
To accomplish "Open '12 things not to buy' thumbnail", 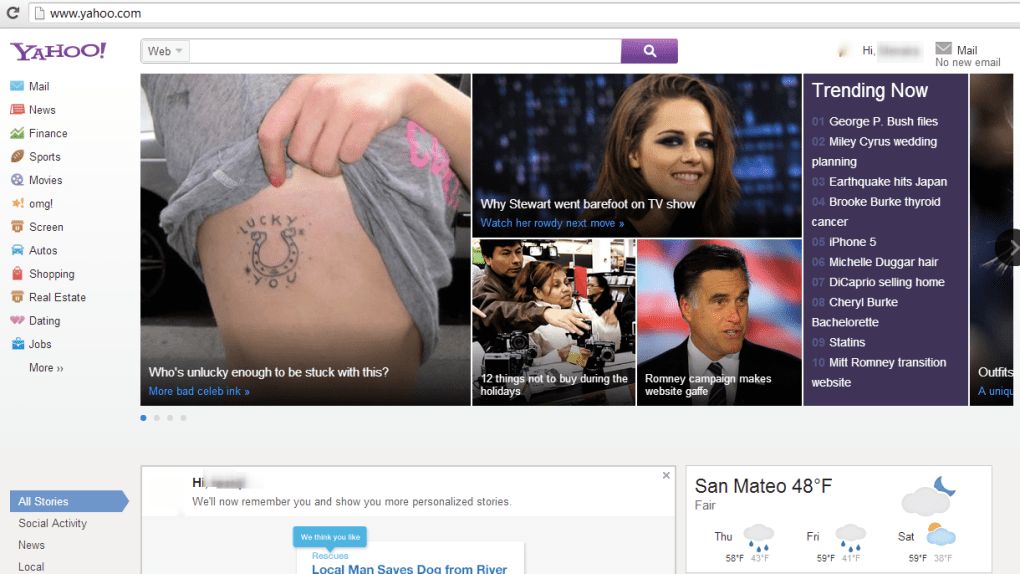I will click(x=554, y=322).
